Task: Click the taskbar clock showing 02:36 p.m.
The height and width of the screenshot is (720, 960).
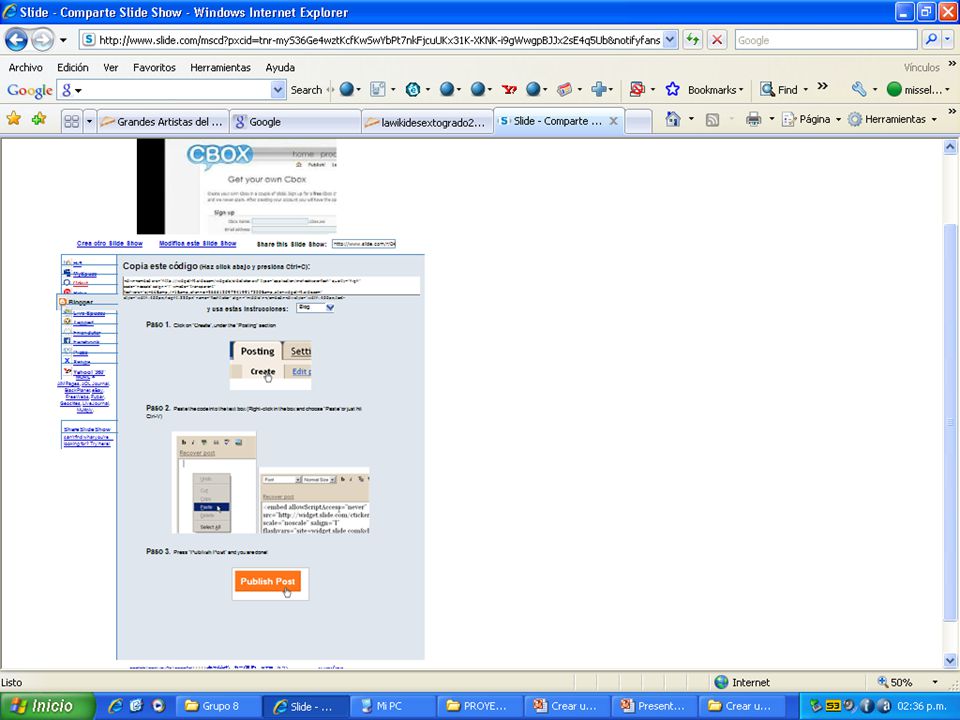Action: 922,706
